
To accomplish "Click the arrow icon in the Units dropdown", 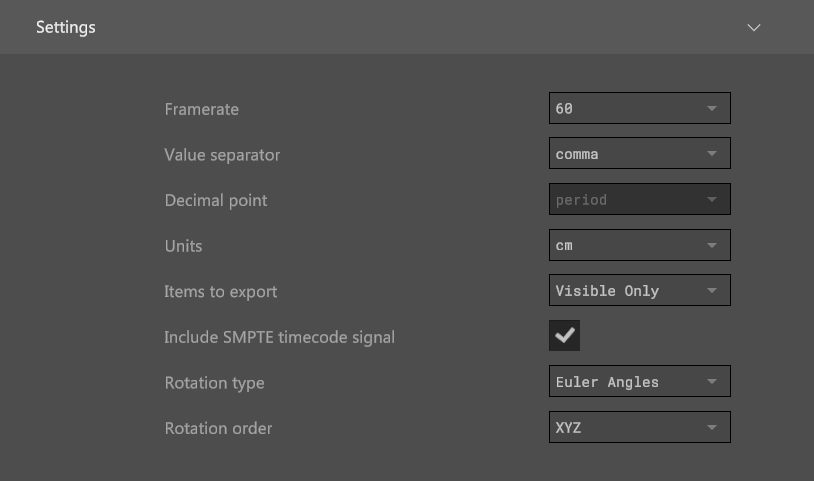I will point(712,245).
